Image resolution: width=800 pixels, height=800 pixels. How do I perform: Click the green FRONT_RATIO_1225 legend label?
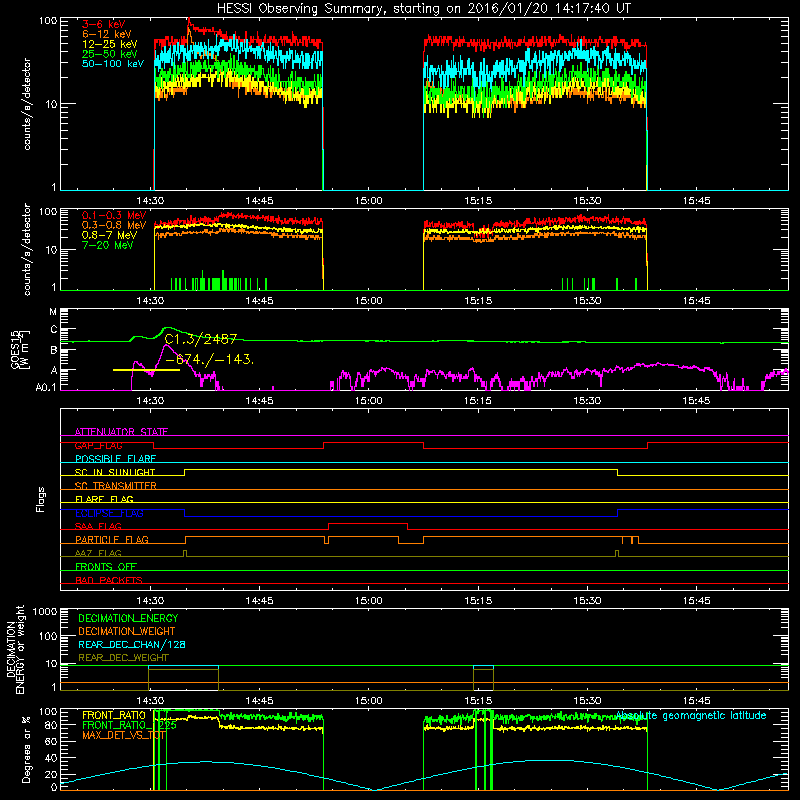pyautogui.click(x=129, y=725)
